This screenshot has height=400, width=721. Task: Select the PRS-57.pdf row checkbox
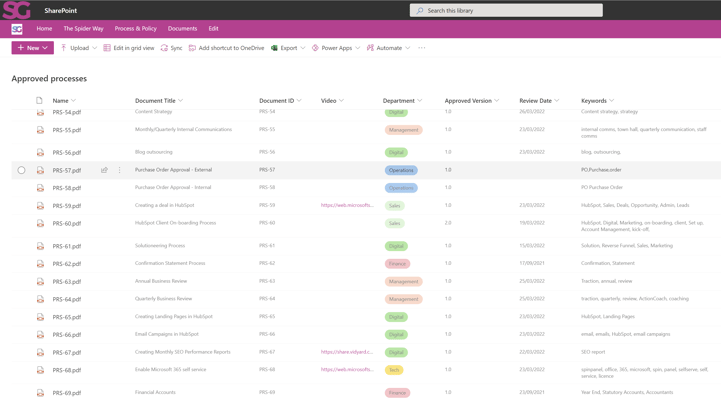[x=21, y=170]
